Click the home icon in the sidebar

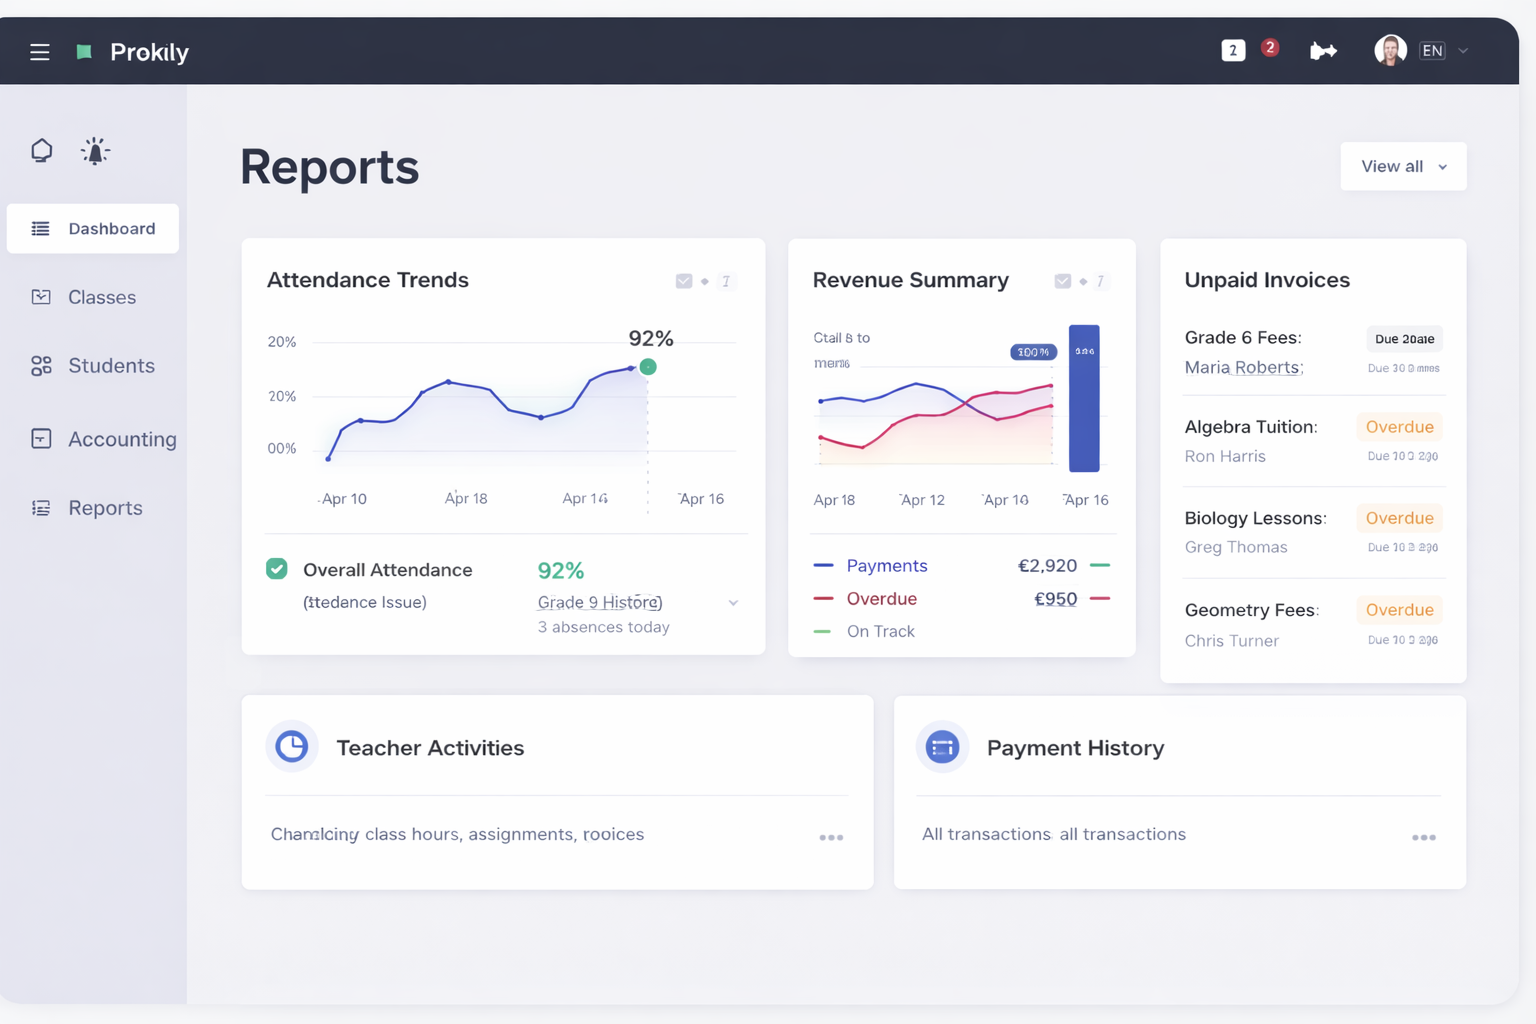point(41,150)
